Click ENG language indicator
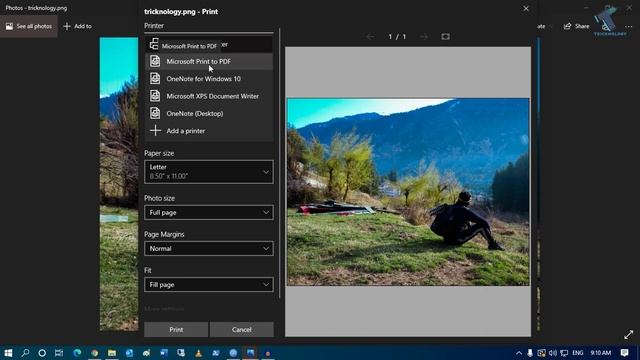Screen dimensions: 640x360 point(578,353)
